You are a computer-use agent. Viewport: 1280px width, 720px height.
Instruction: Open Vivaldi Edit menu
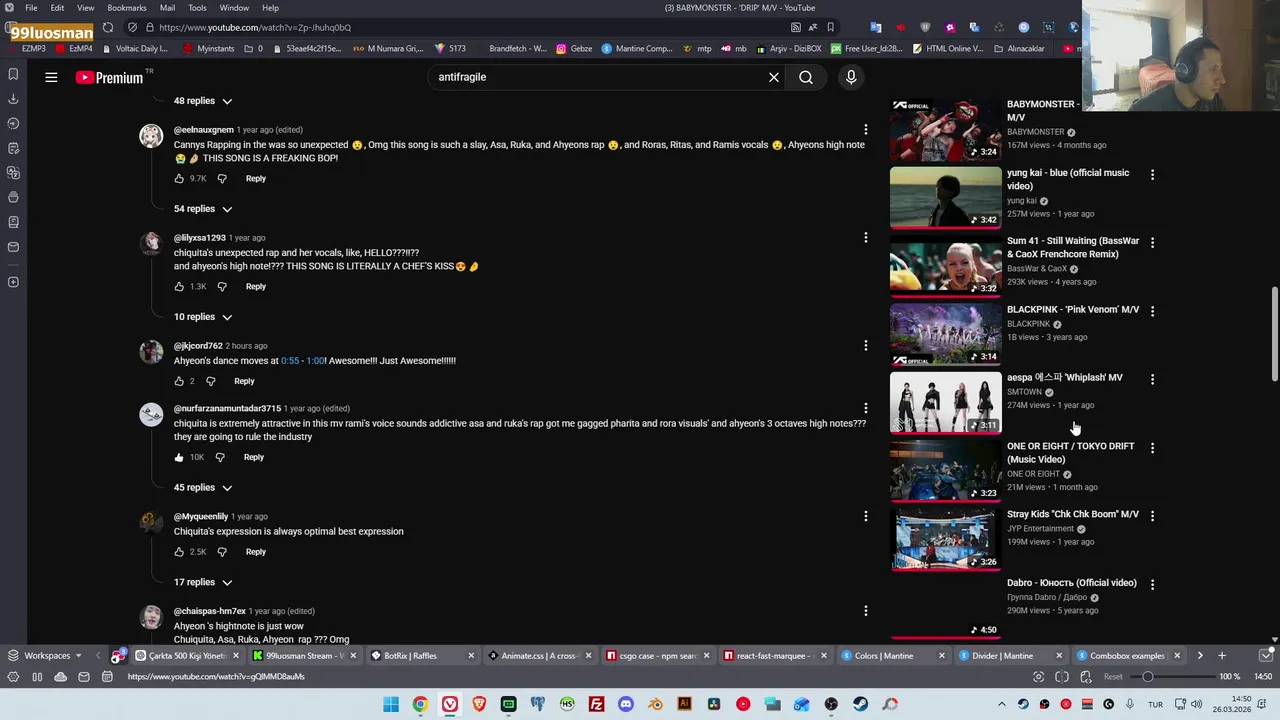point(57,8)
